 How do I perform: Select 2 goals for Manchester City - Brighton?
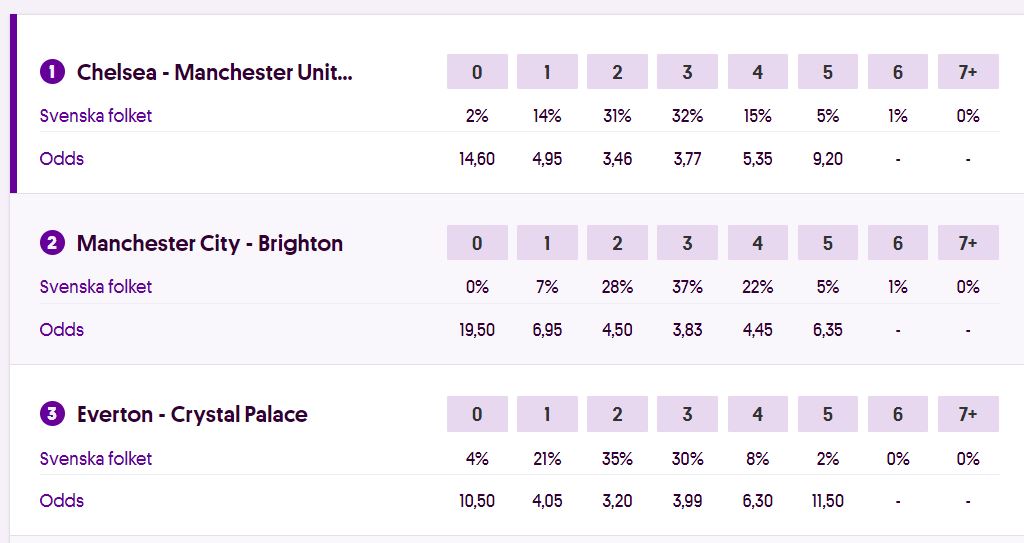click(617, 243)
